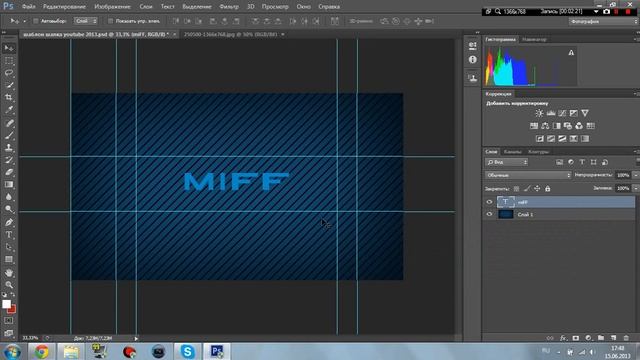Screen dimensions: 640x360
Task: Select the Lasso tool
Action: (x=9, y=73)
